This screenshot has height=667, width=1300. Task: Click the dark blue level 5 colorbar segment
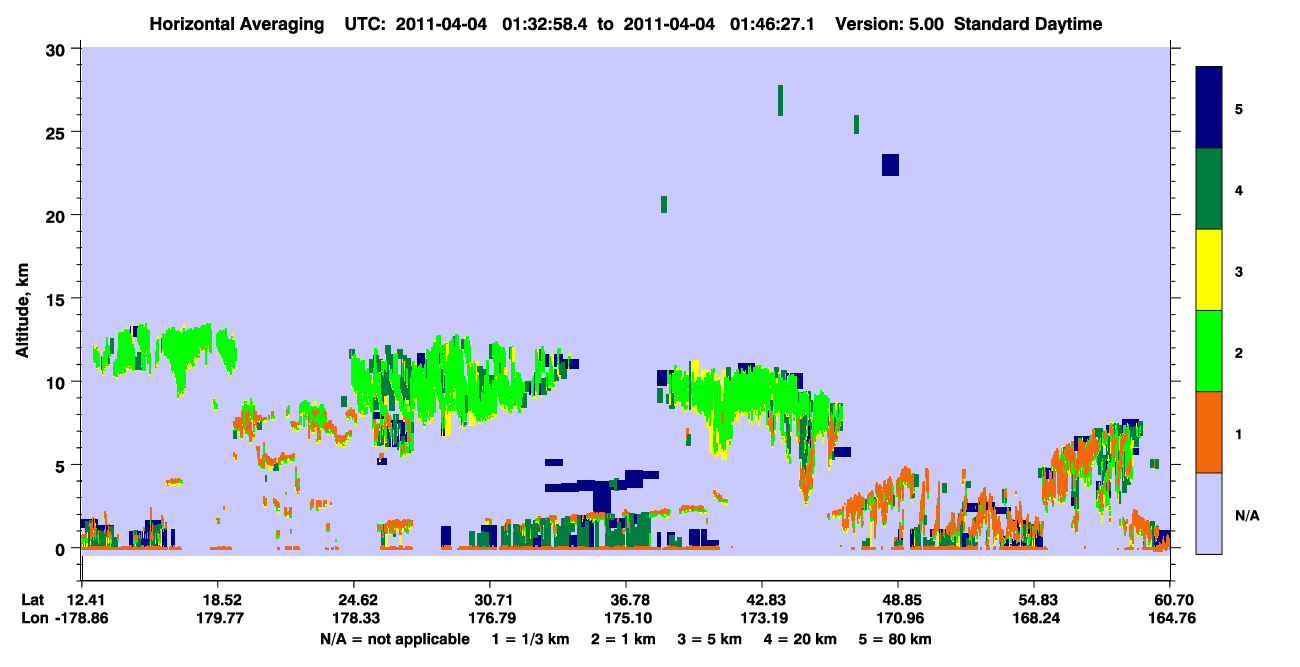coord(1209,108)
